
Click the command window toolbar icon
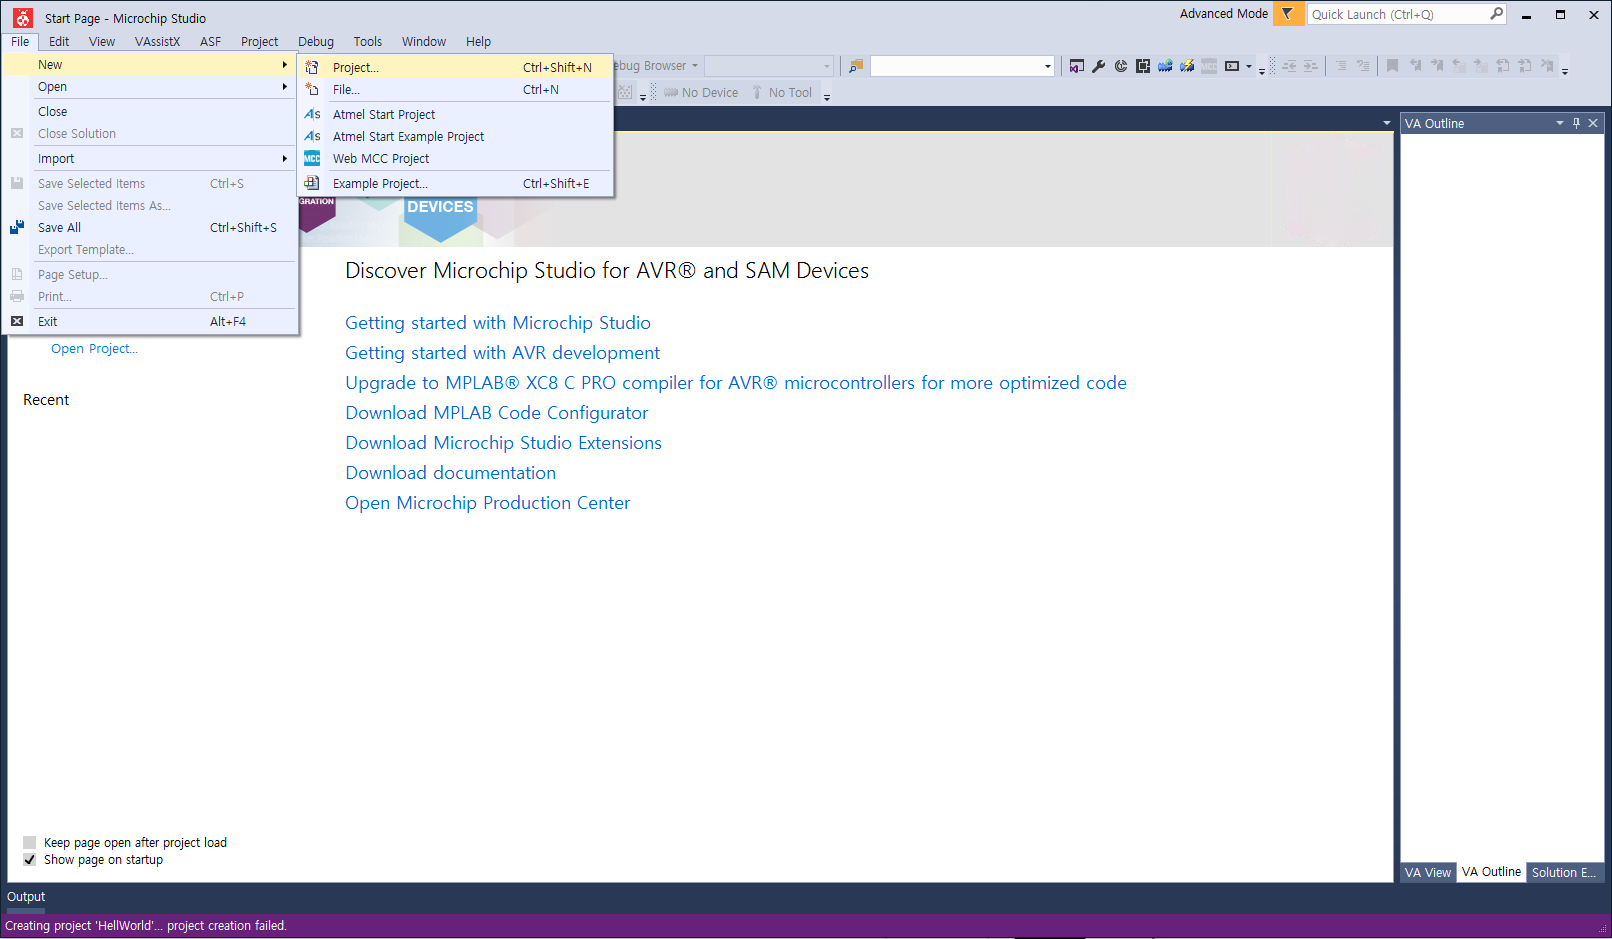[1232, 66]
